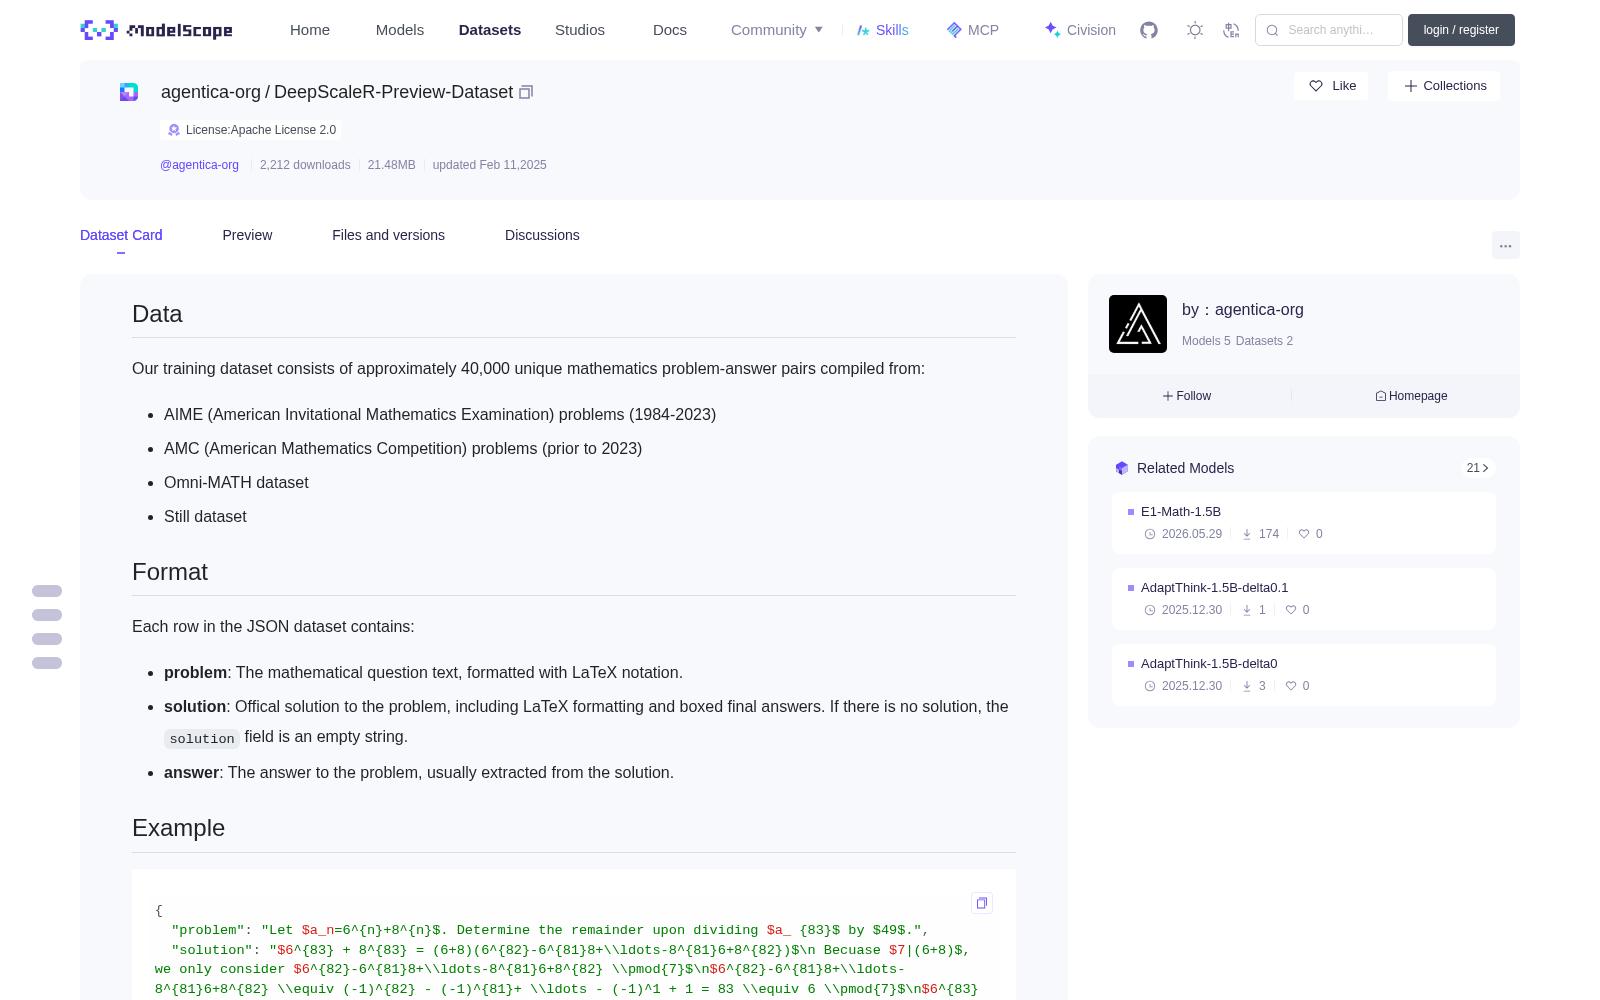
Task: Switch to the Discussions tab
Action: pyautogui.click(x=542, y=235)
